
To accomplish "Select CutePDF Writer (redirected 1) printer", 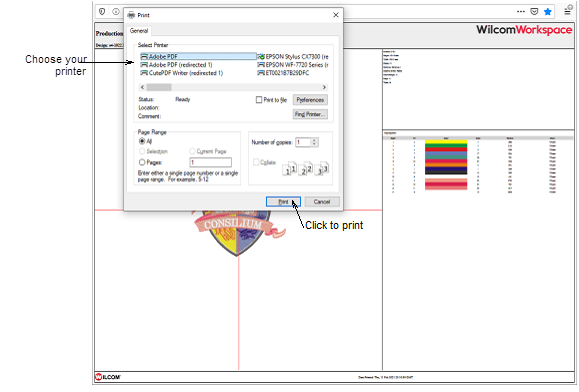I will pos(182,73).
